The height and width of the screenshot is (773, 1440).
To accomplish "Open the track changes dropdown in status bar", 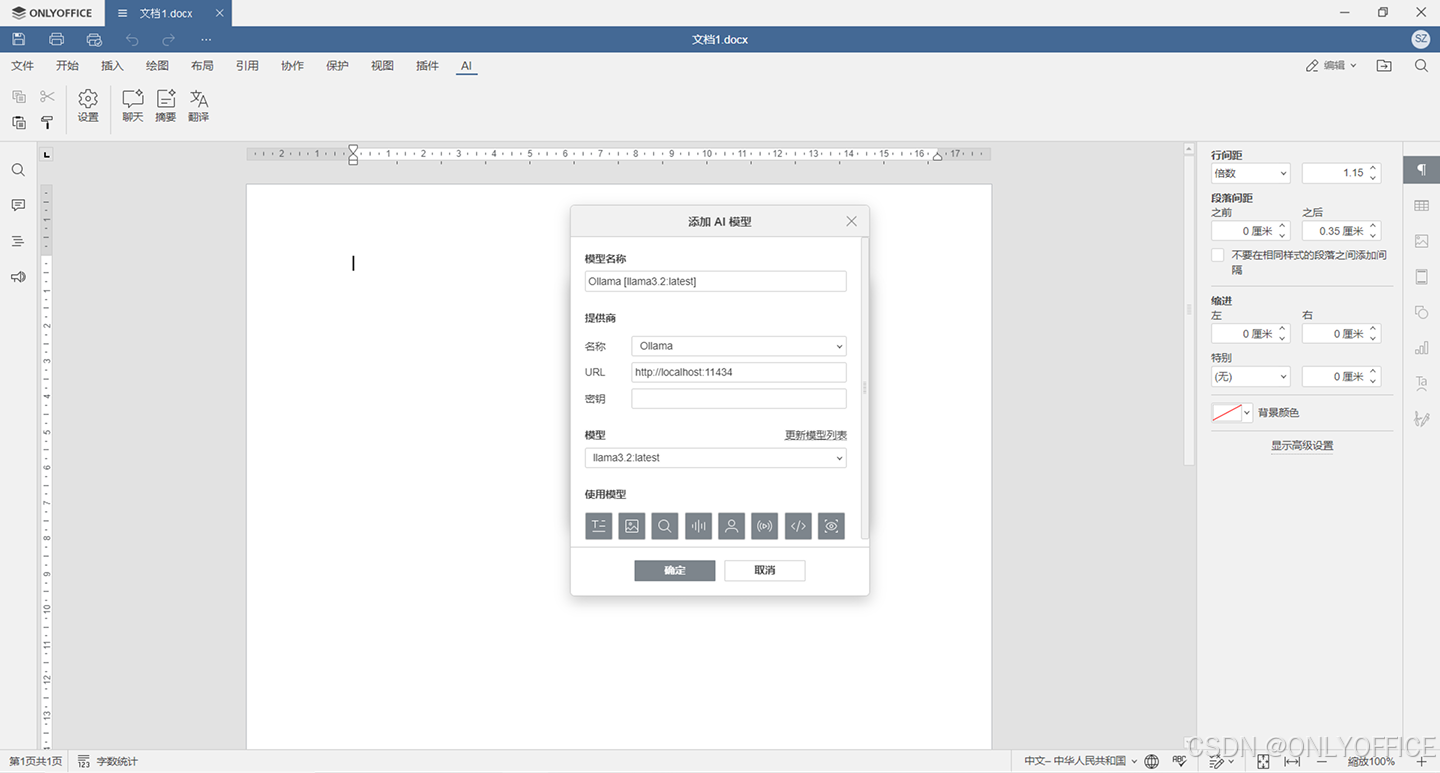I will click(1222, 762).
